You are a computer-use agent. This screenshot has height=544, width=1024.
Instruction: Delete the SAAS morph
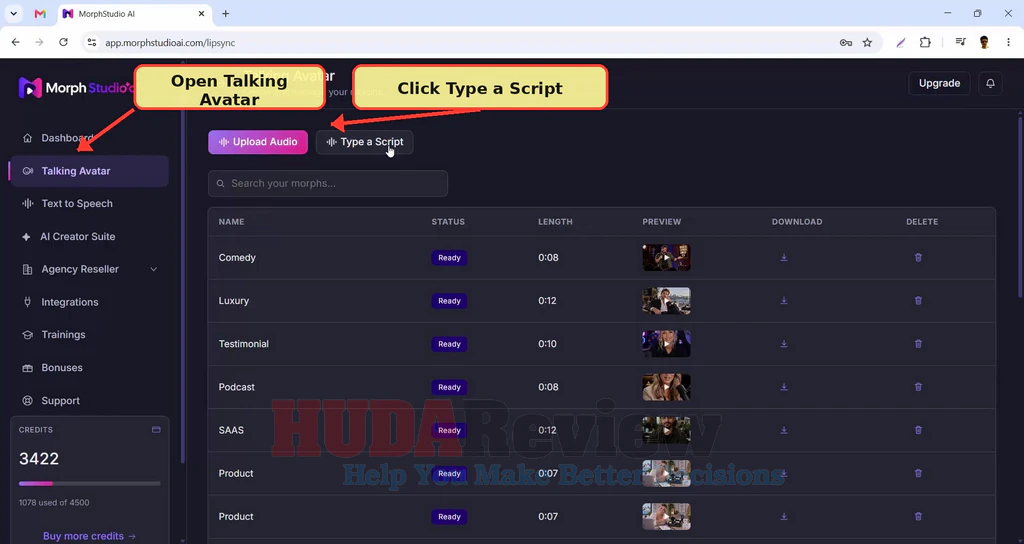918,430
